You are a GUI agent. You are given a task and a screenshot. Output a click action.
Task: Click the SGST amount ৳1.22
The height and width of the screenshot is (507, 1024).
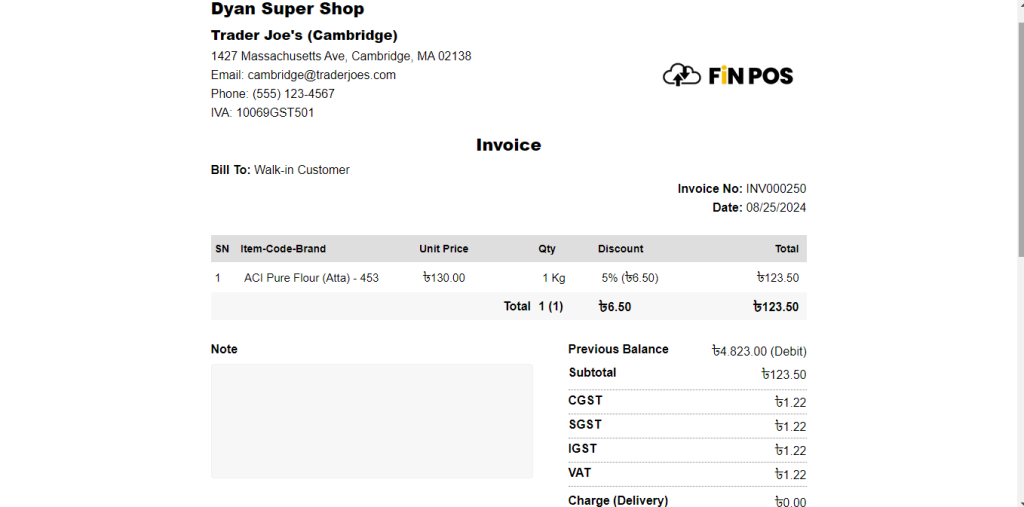[x=791, y=427]
